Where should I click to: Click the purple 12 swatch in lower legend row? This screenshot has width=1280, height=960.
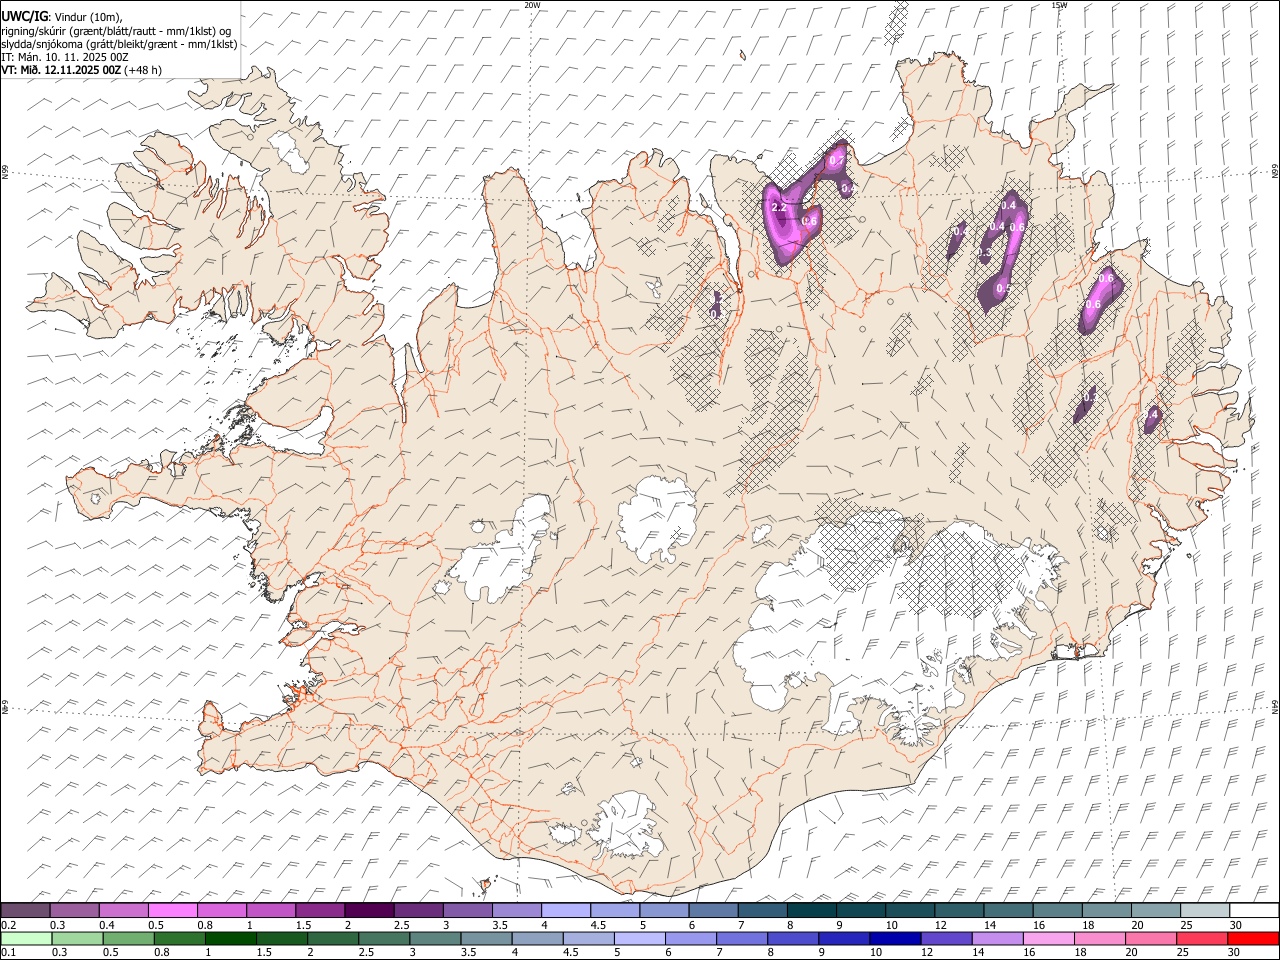tap(947, 938)
